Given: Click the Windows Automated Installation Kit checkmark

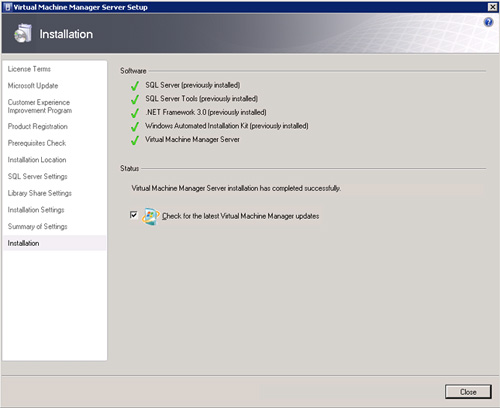Looking at the screenshot, I should pyautogui.click(x=135, y=127).
